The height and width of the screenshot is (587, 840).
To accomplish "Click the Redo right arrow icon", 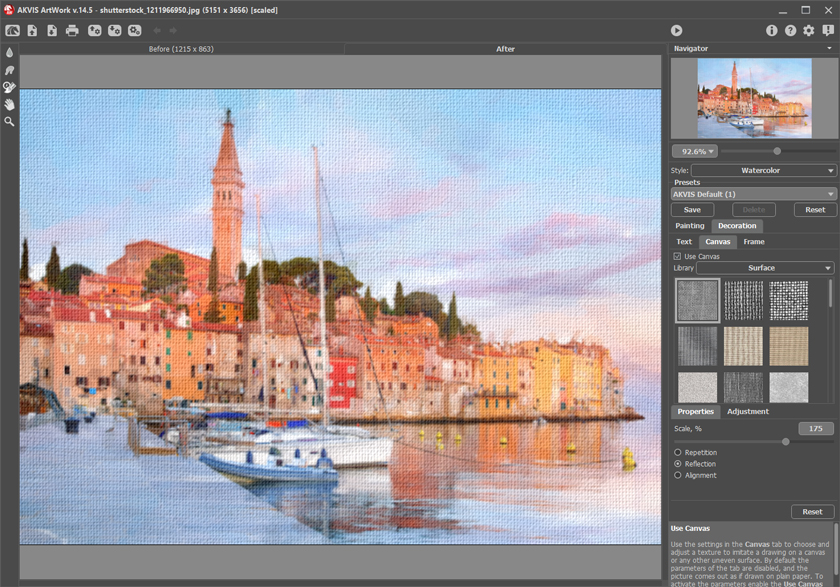I will (173, 31).
